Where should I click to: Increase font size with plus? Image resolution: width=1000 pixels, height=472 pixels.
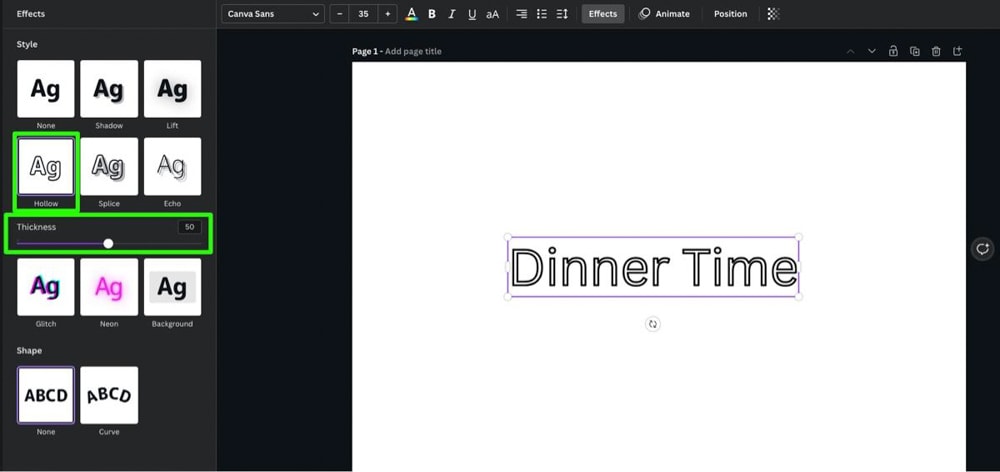coord(387,13)
